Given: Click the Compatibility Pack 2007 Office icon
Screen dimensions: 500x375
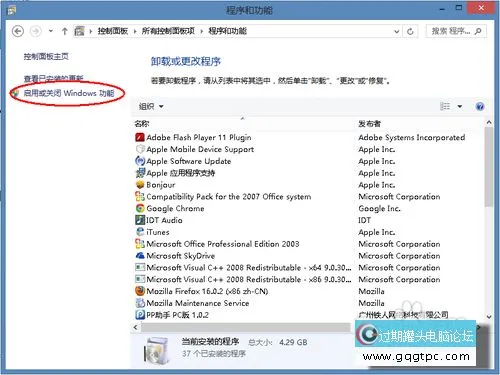Looking at the screenshot, I should click(x=140, y=196).
